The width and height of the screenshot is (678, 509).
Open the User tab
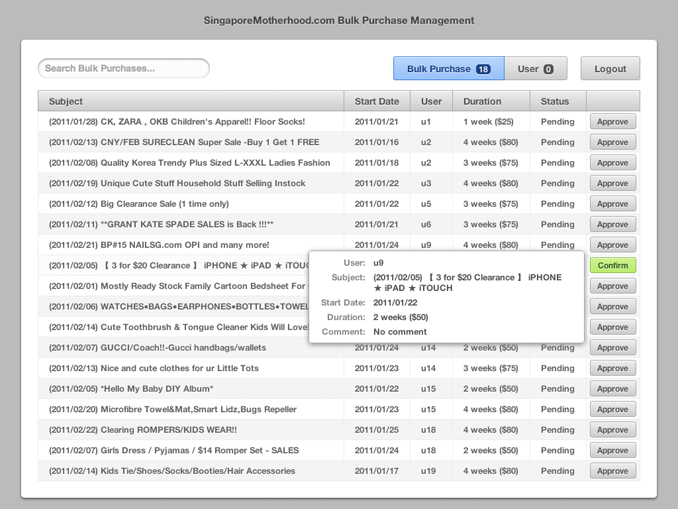(x=536, y=68)
